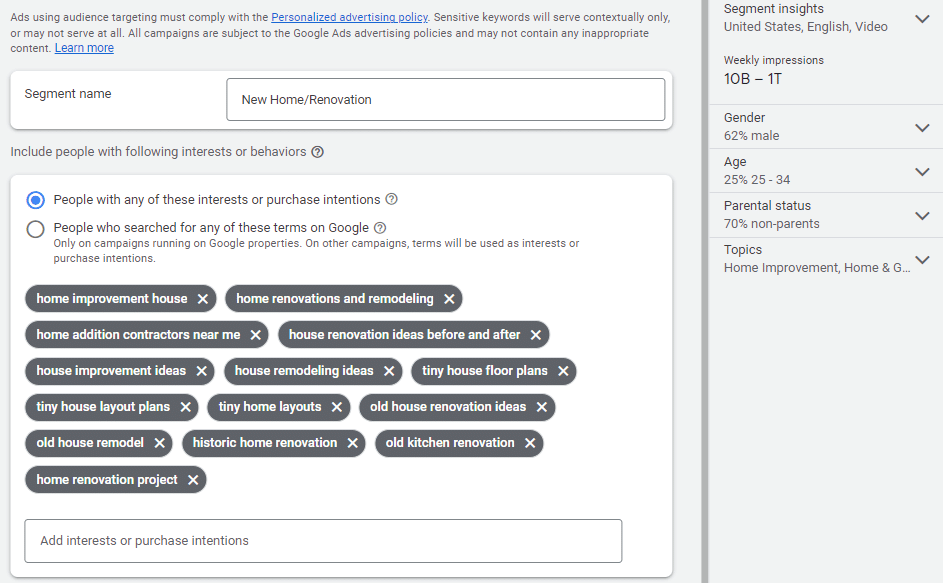Open the Personalized advertising policy link
The width and height of the screenshot is (943, 583).
pyautogui.click(x=350, y=18)
